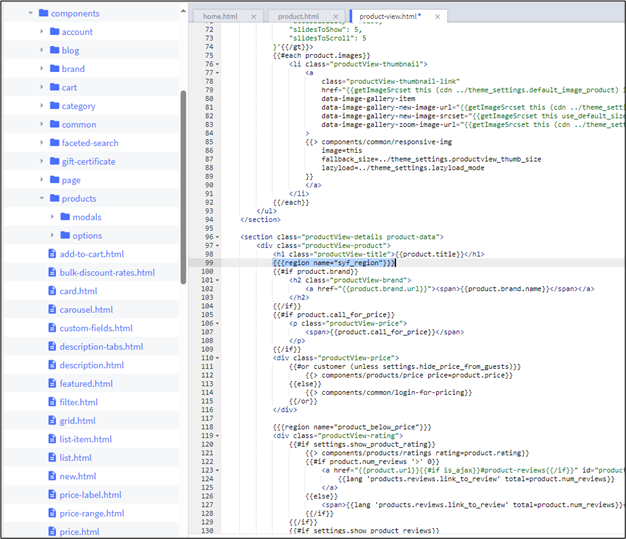Collapse the products folder arrow
This screenshot has height=539, width=626.
(42, 198)
